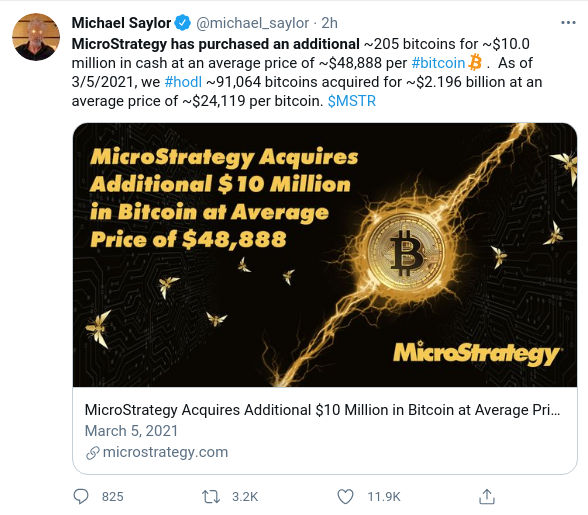The width and height of the screenshot is (588, 515).
Task: Click the retweet arrows icon
Action: [x=211, y=496]
